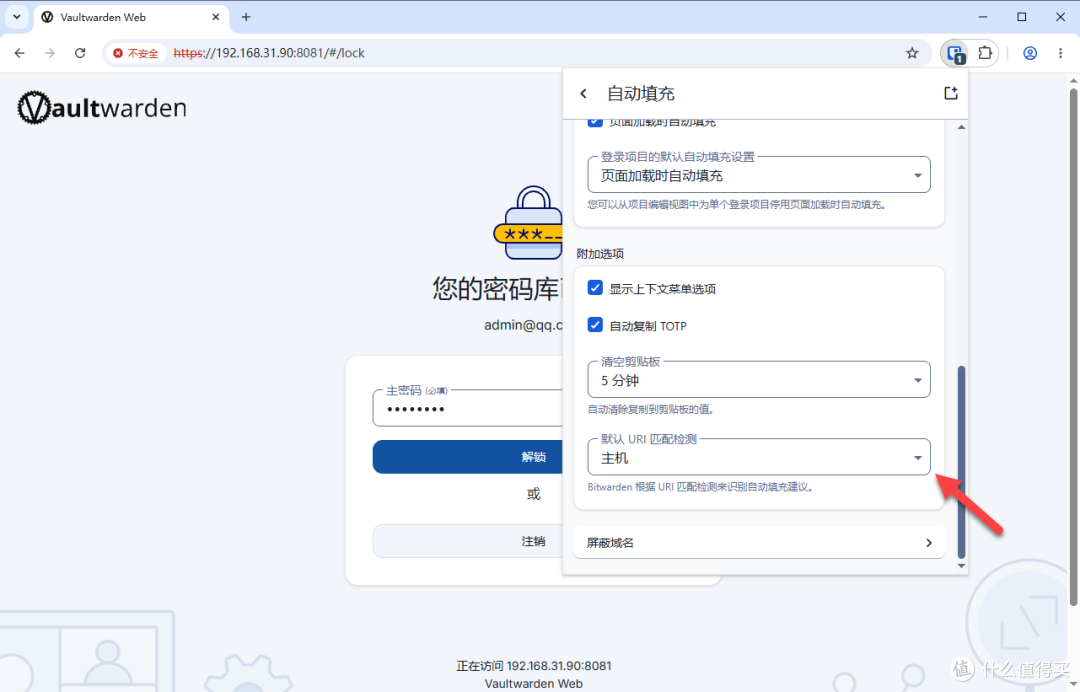Go back to previous page
The image size is (1080, 692).
(x=19, y=53)
